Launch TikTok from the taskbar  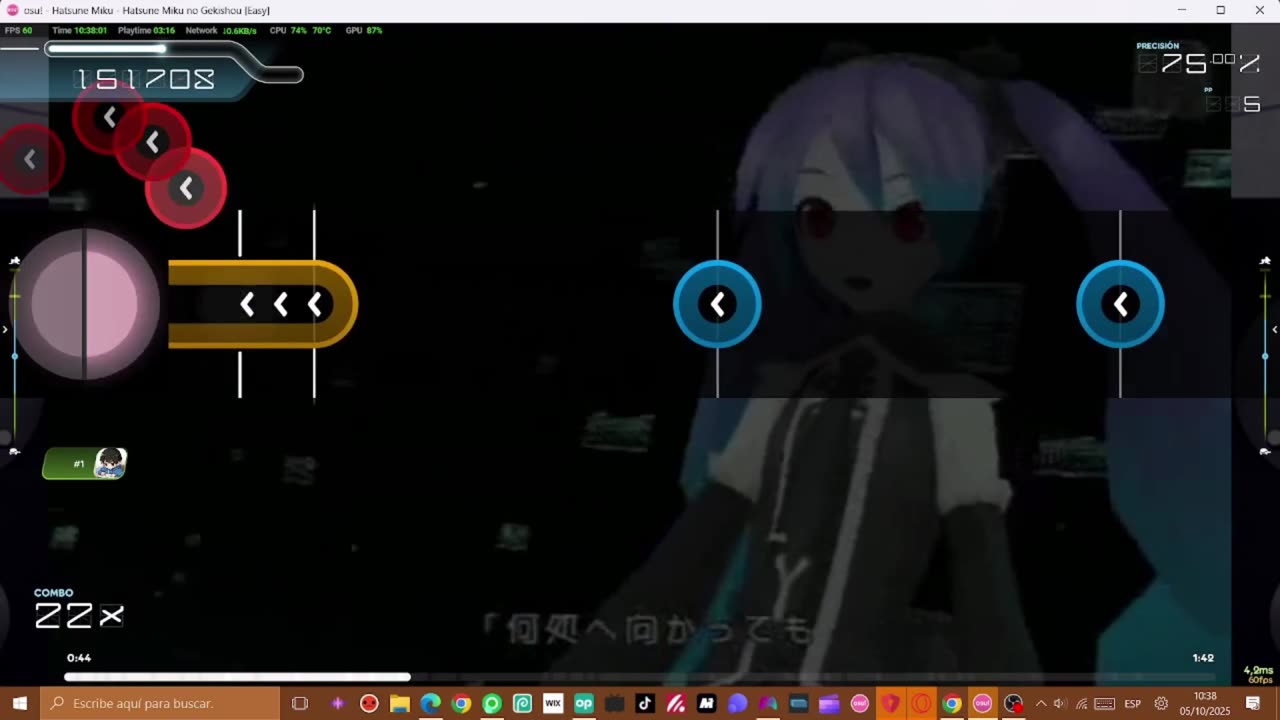(645, 703)
